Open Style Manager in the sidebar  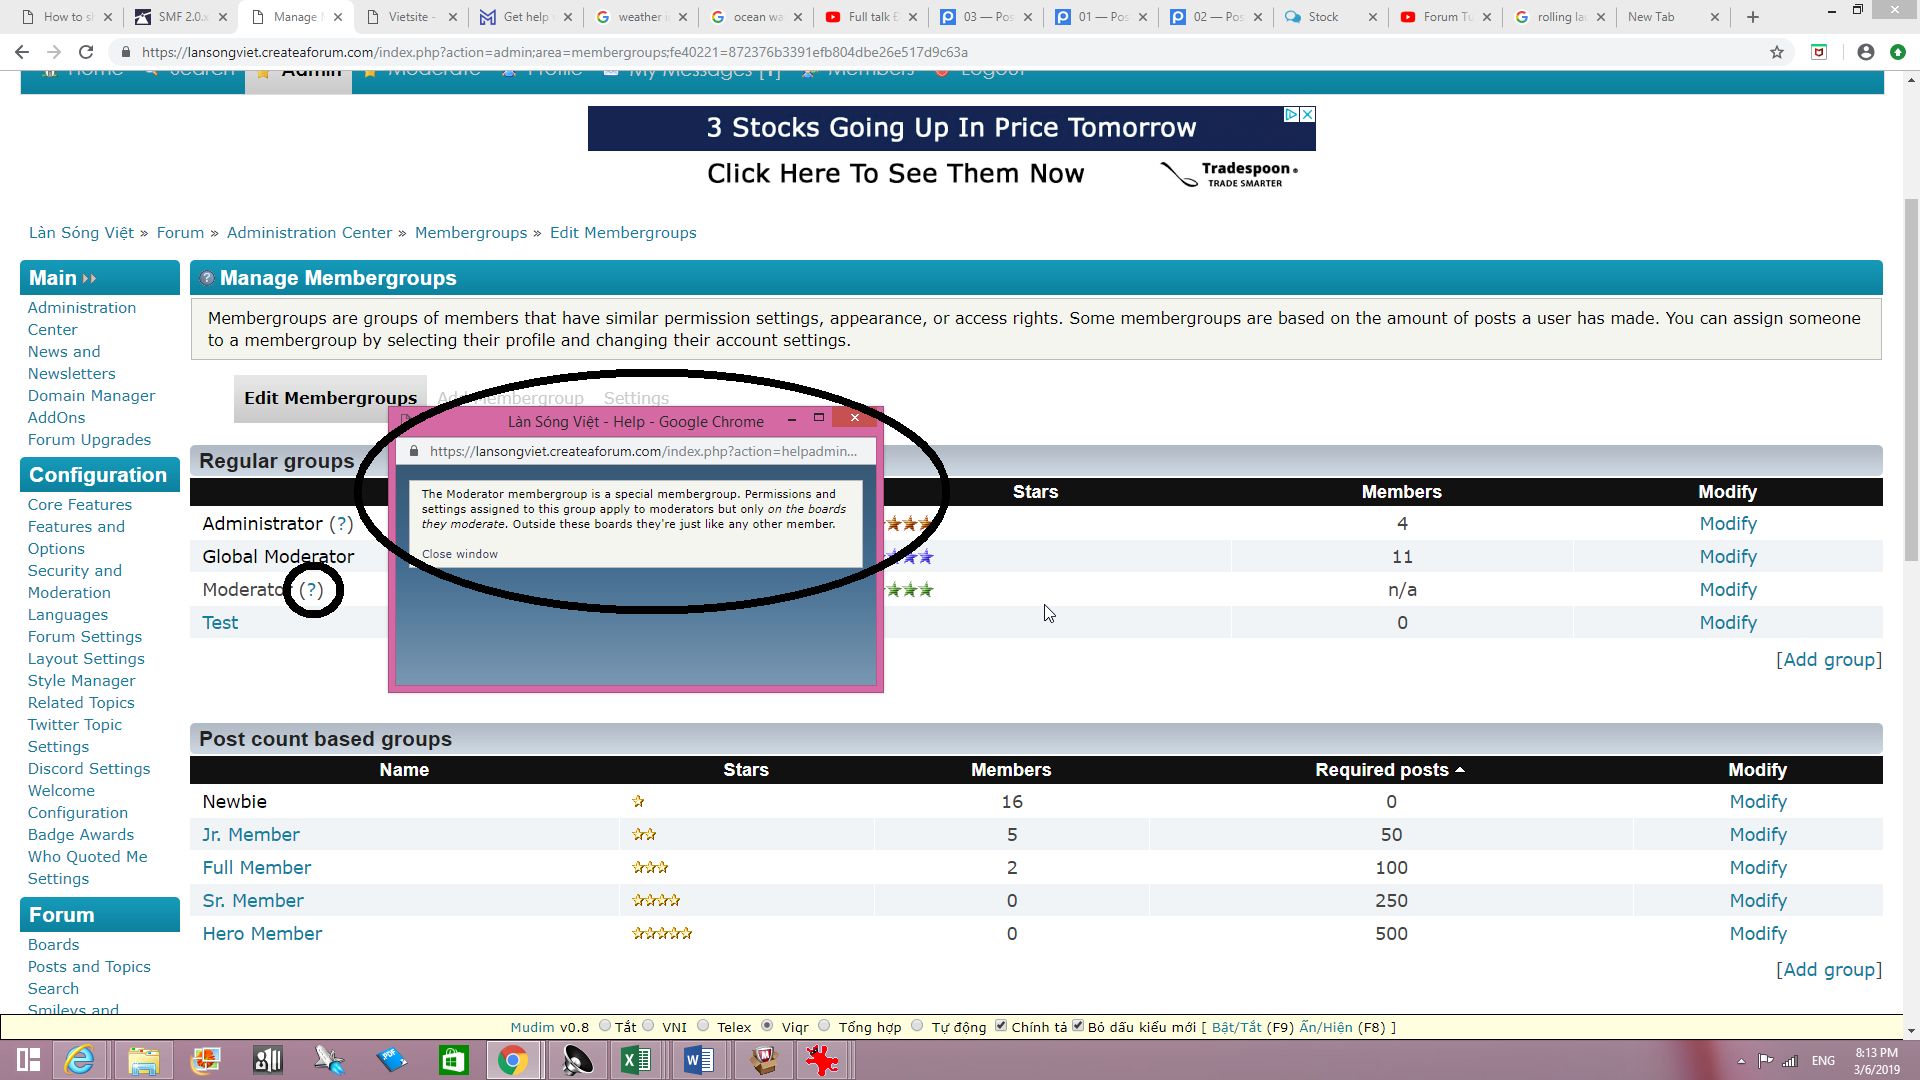[x=81, y=681]
